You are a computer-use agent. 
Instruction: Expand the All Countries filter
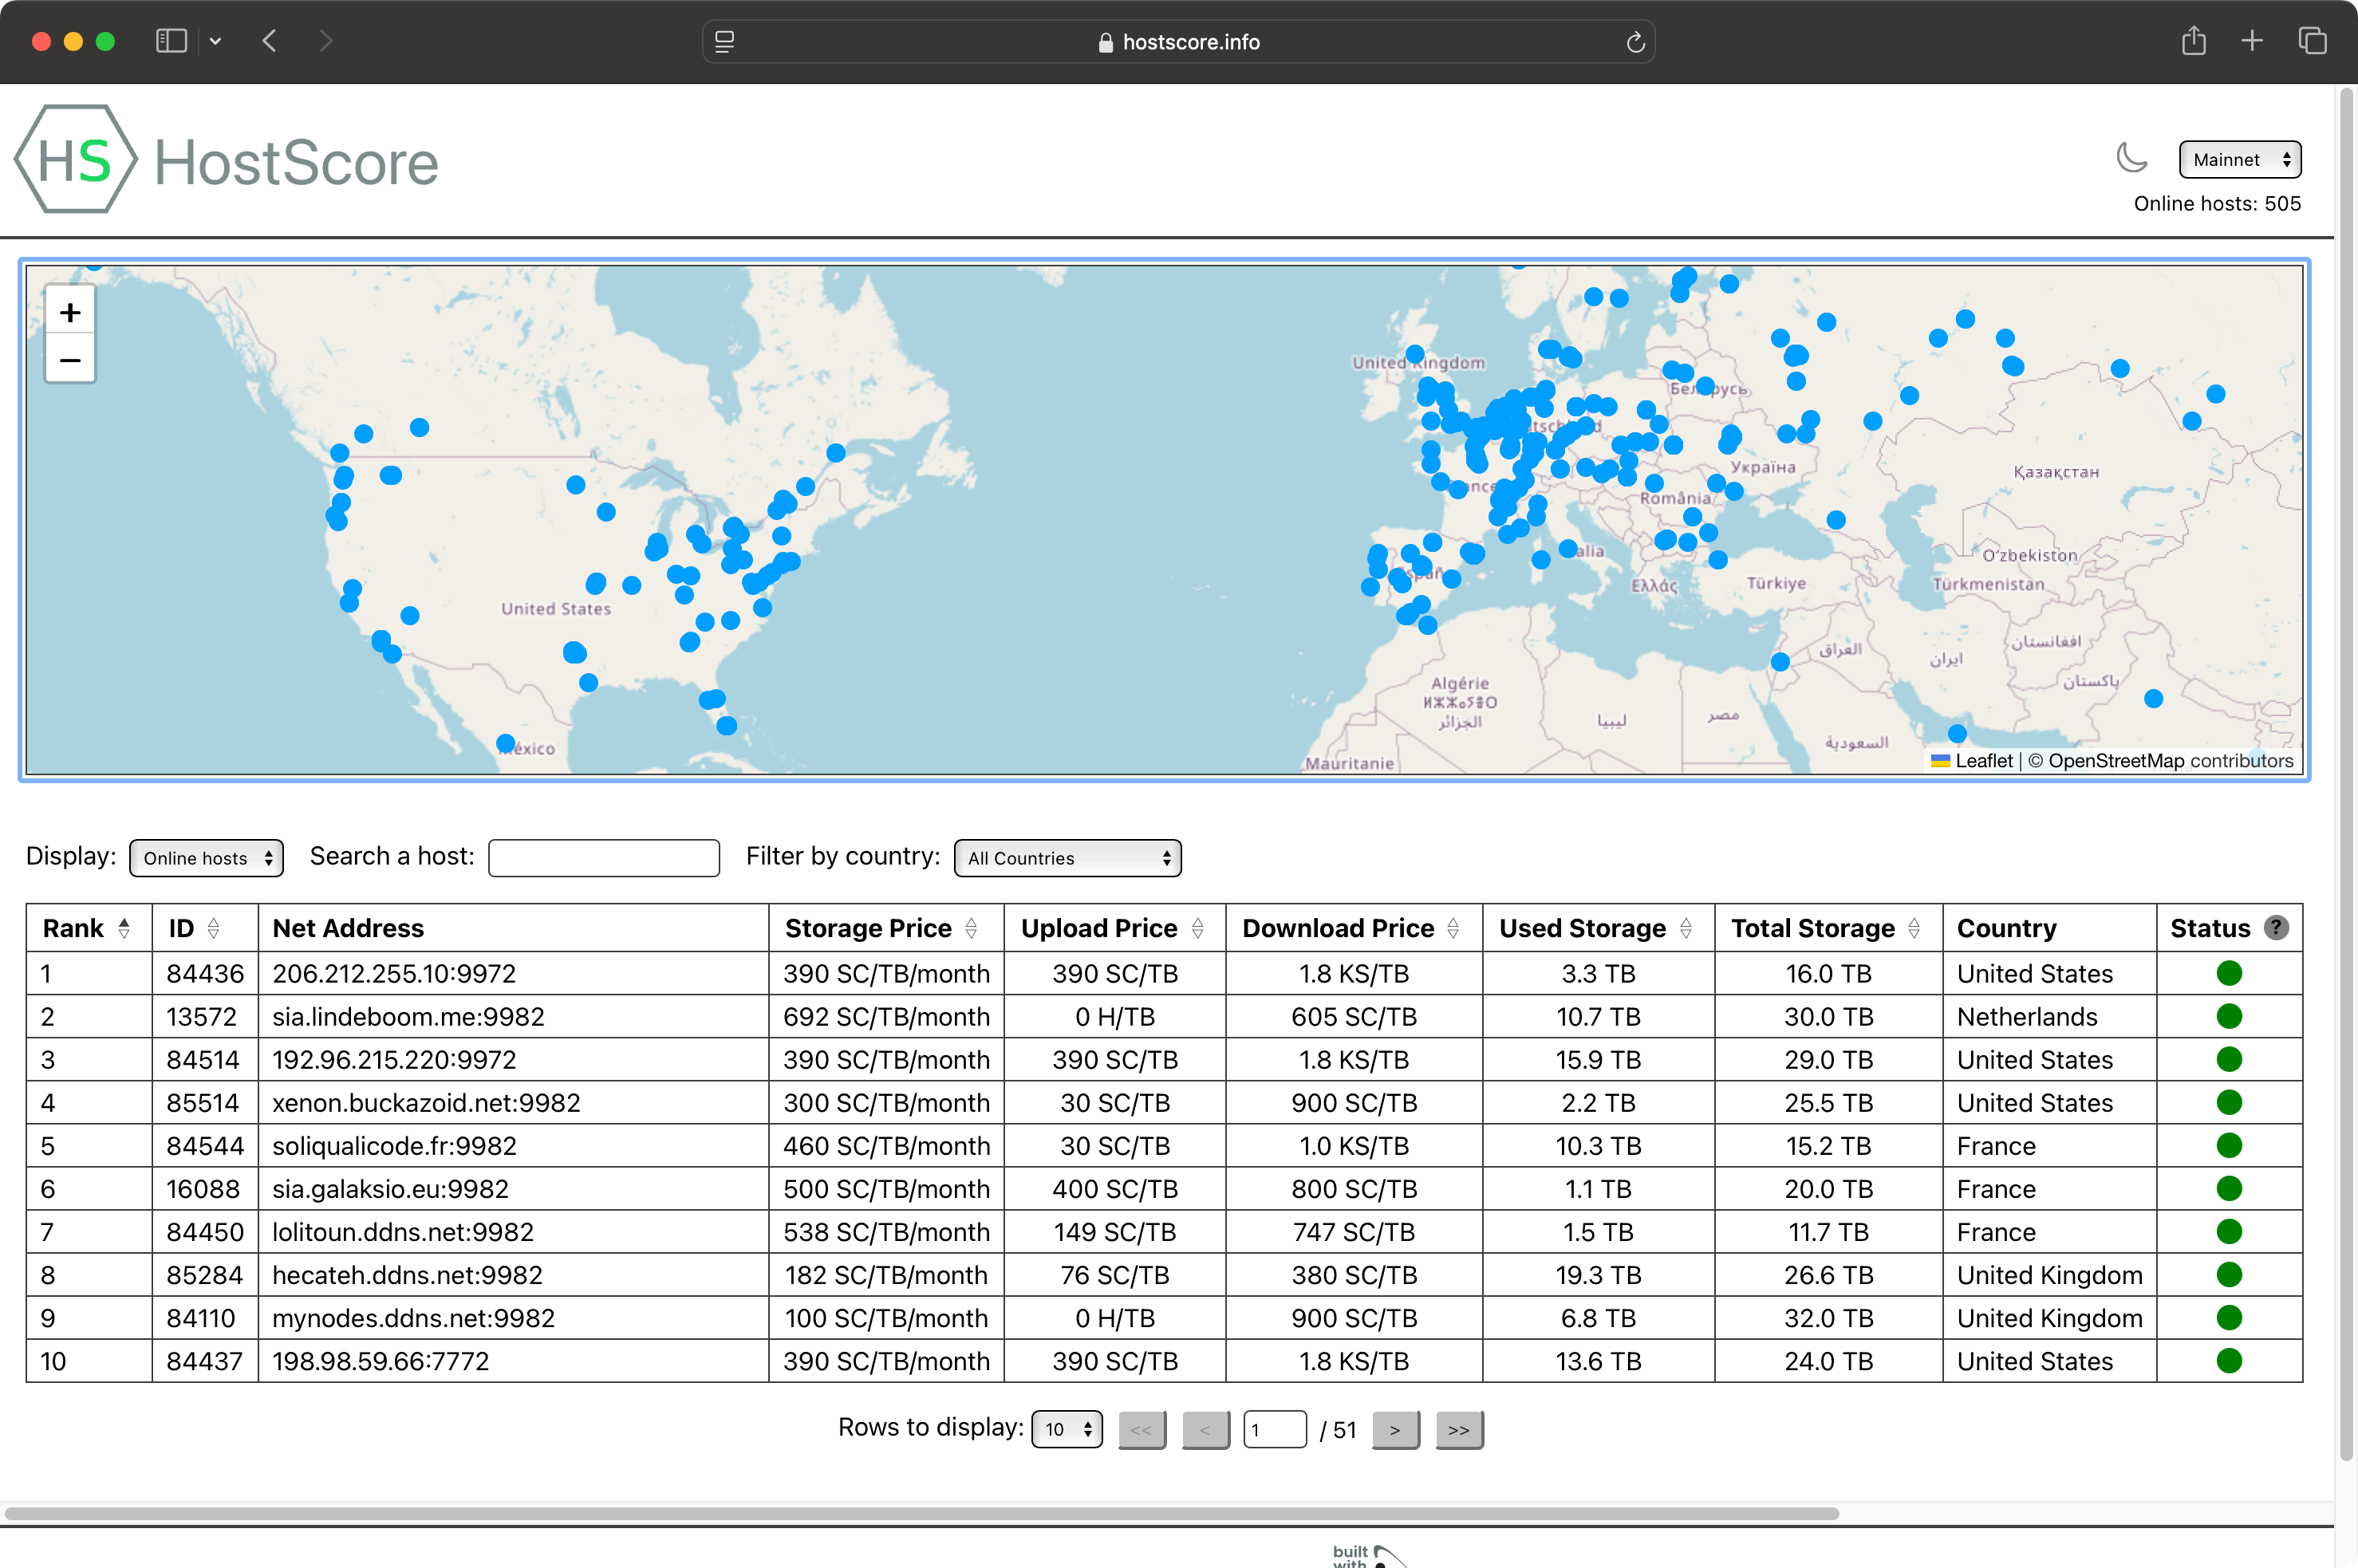1067,858
